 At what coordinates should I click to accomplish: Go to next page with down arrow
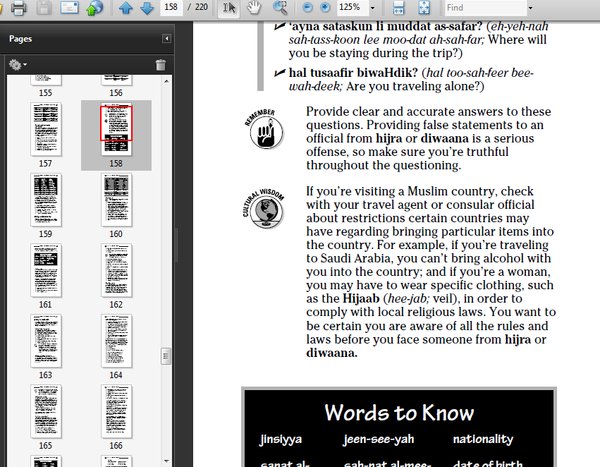[x=147, y=8]
